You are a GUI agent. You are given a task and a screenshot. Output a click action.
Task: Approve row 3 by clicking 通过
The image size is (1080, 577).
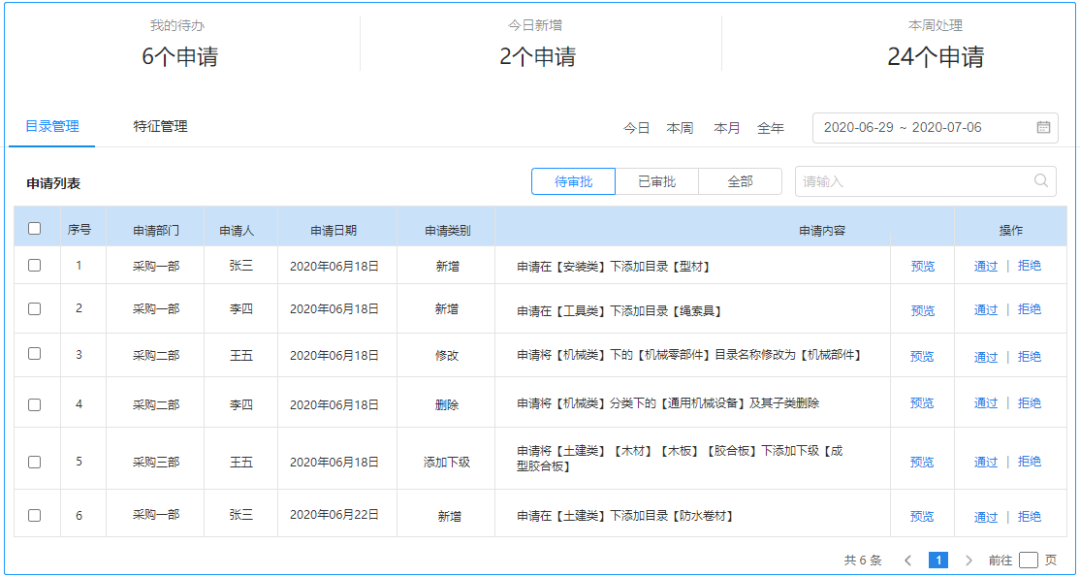[x=986, y=357]
